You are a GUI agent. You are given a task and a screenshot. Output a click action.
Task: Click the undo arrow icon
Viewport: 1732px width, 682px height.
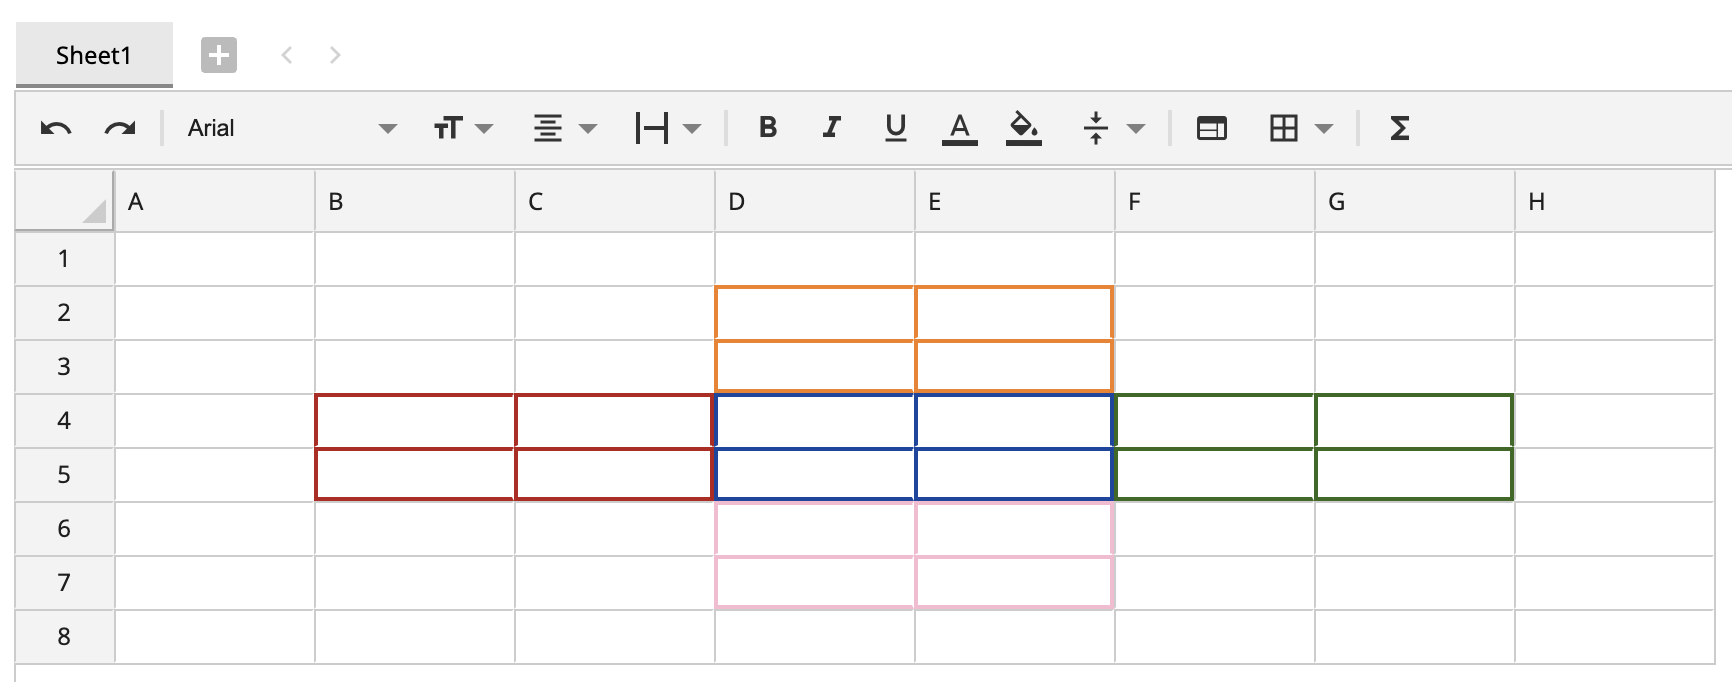(x=56, y=128)
